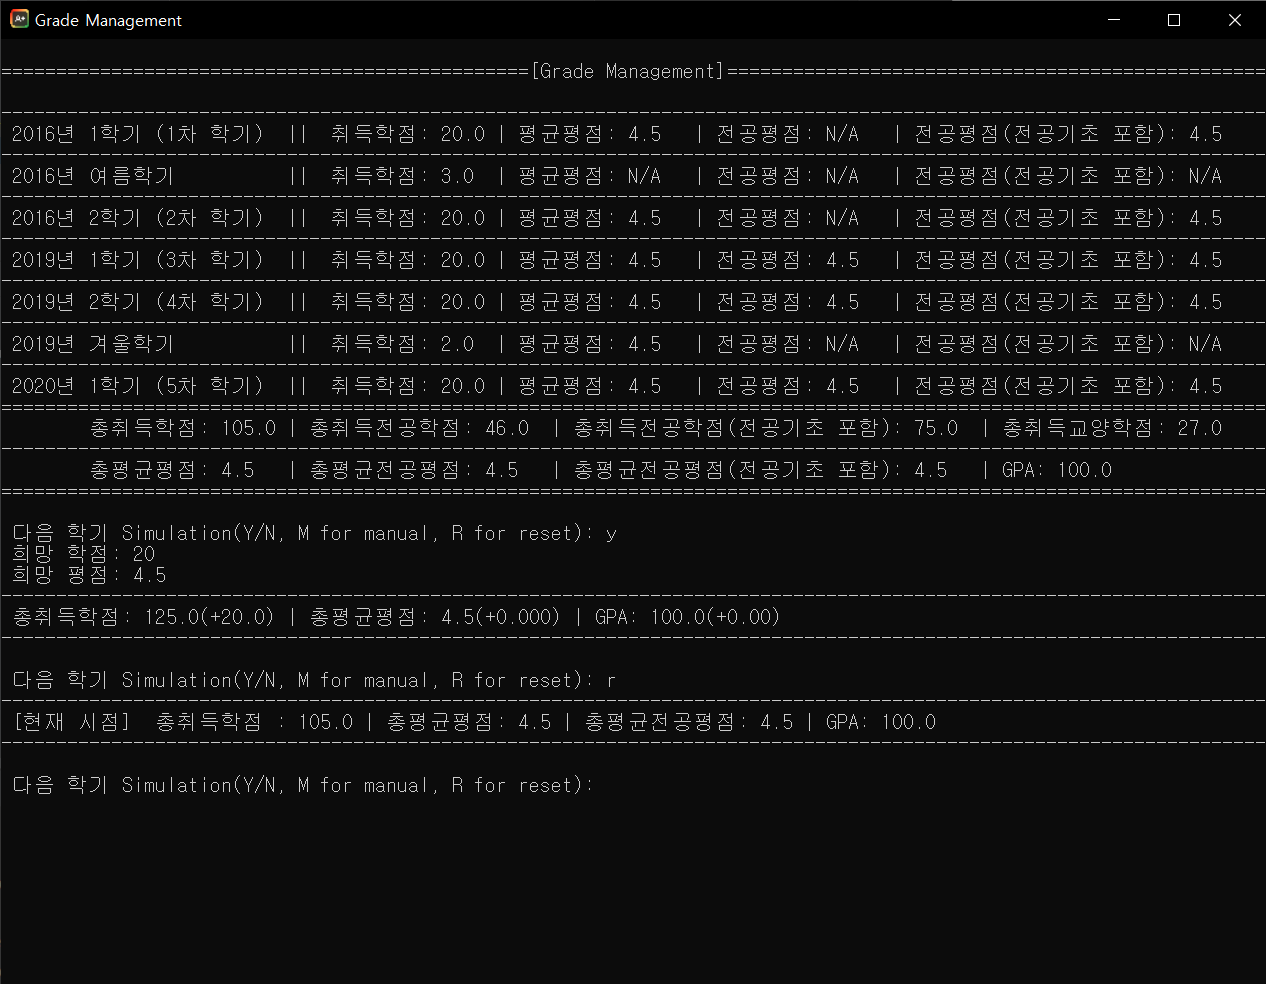1266x984 pixels.
Task: Select the "2016년 1학기 (1차 학기)" row label
Action: 137,134
